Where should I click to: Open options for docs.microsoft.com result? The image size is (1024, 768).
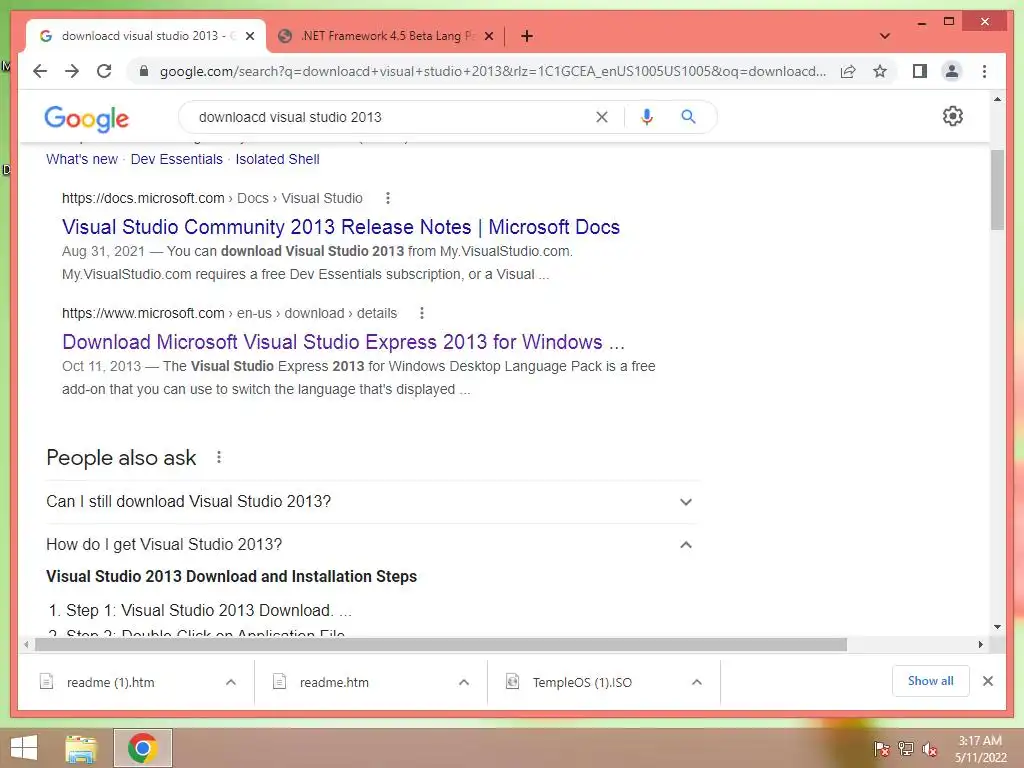388,198
